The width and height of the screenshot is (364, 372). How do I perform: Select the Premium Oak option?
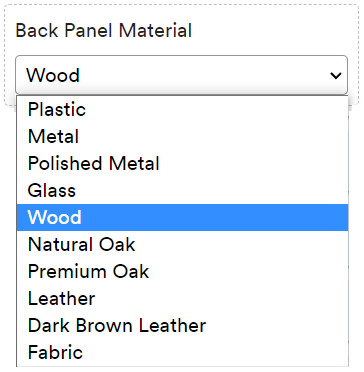182,271
